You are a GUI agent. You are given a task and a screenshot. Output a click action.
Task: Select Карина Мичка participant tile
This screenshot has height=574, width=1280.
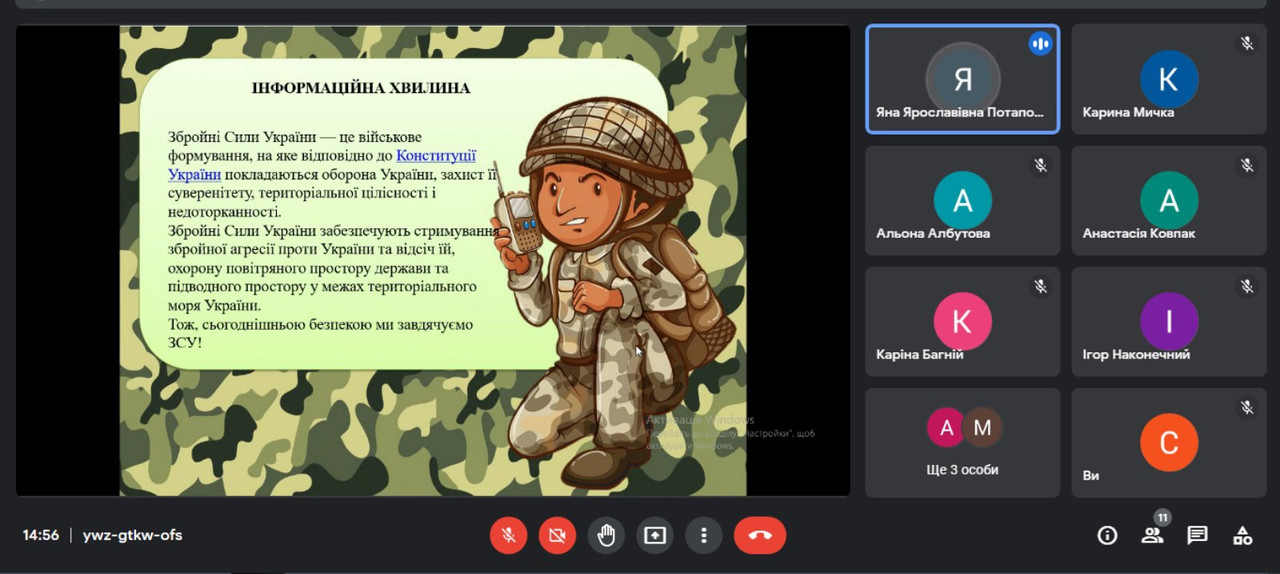1169,79
